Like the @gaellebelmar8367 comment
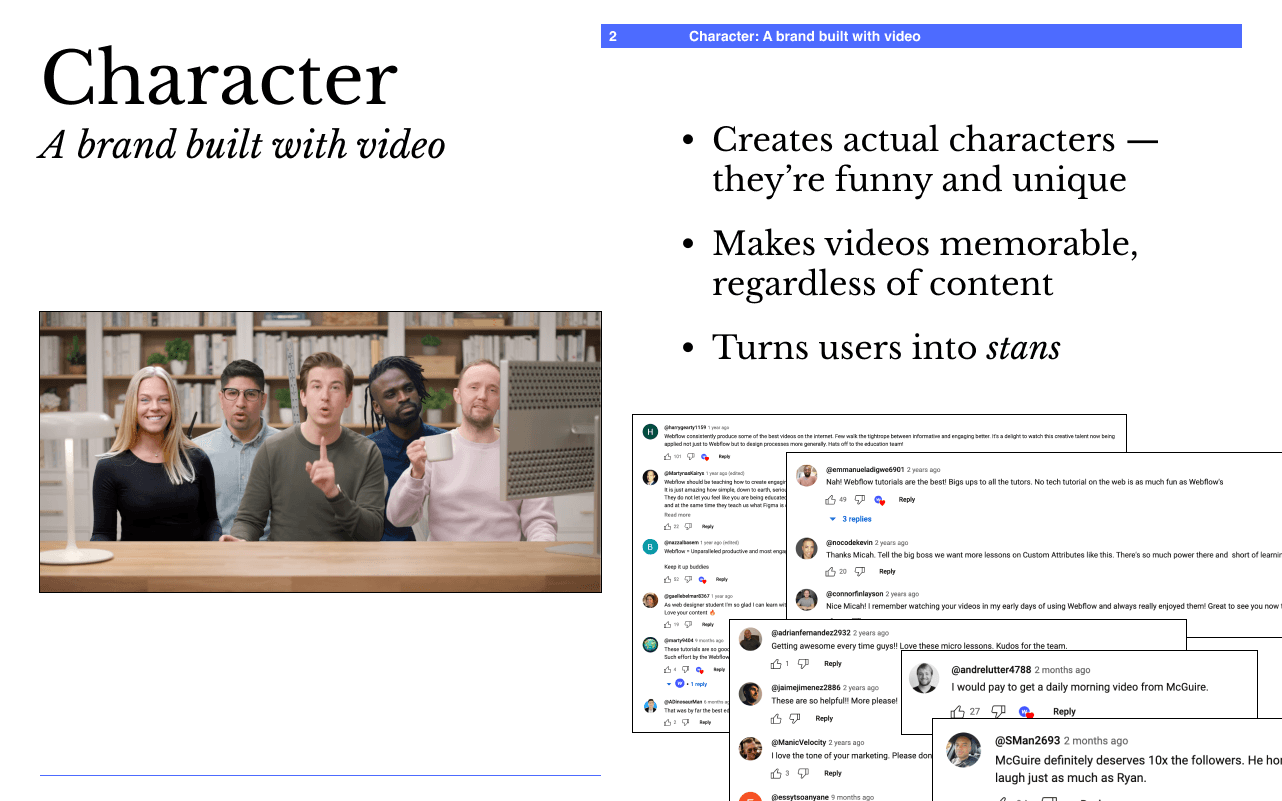1282x801 pixels. click(x=668, y=624)
